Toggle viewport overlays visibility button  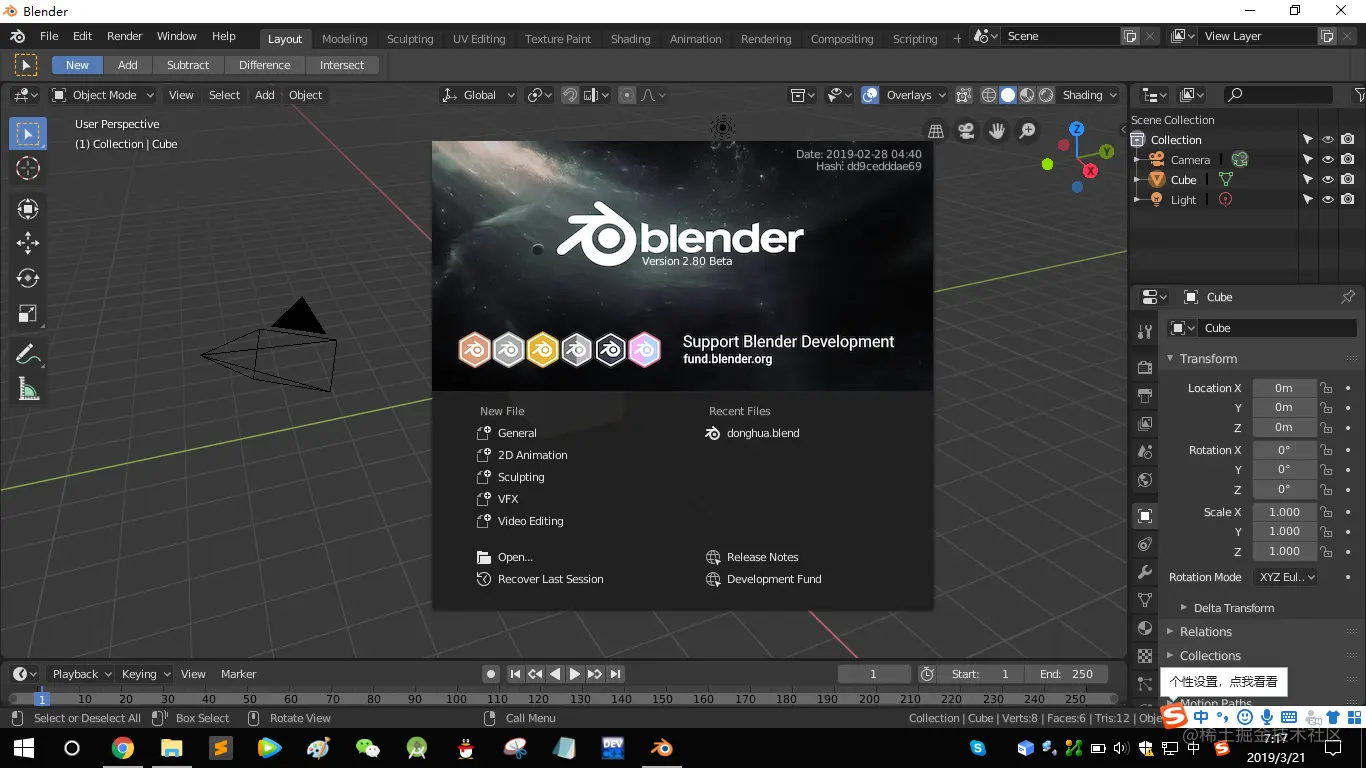point(870,95)
